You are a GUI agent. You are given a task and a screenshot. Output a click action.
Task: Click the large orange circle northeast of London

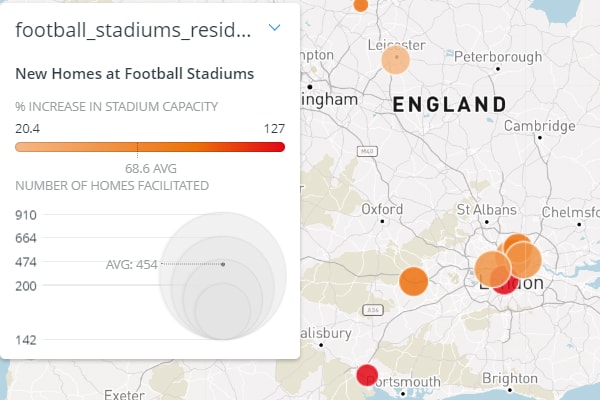tap(524, 260)
